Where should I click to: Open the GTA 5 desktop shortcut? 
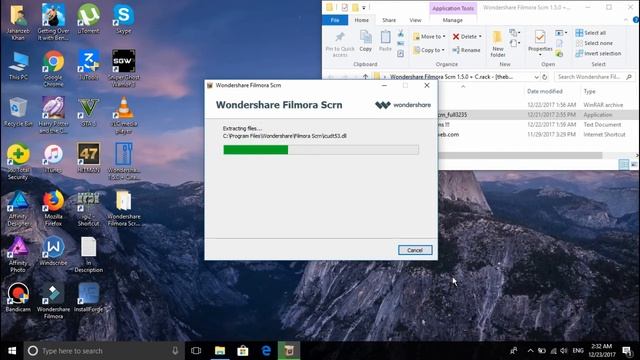pyautogui.click(x=89, y=112)
